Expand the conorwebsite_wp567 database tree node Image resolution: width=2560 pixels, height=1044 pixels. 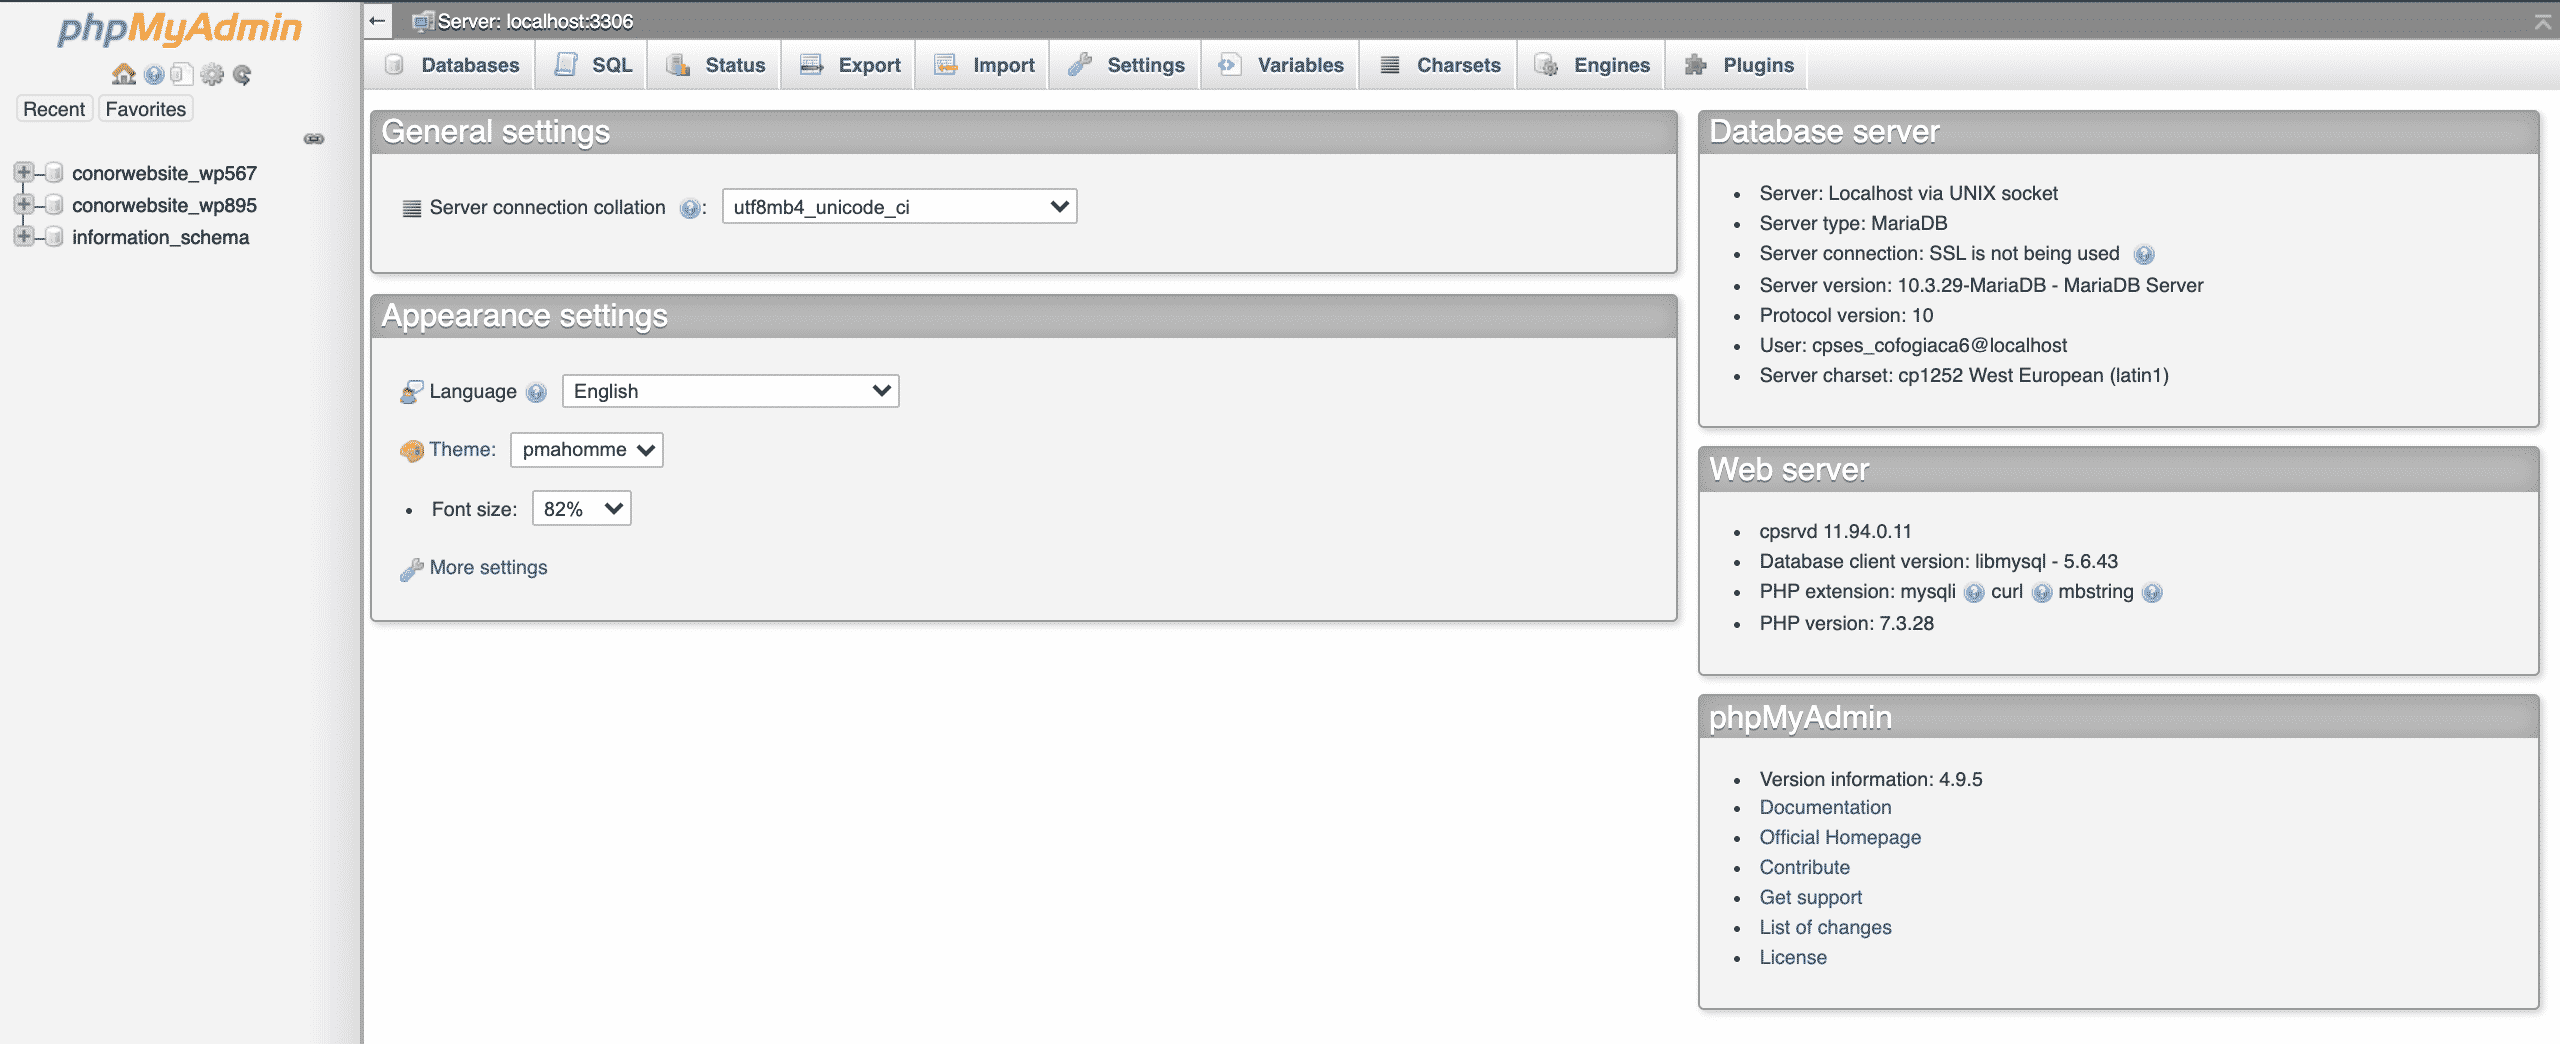24,172
